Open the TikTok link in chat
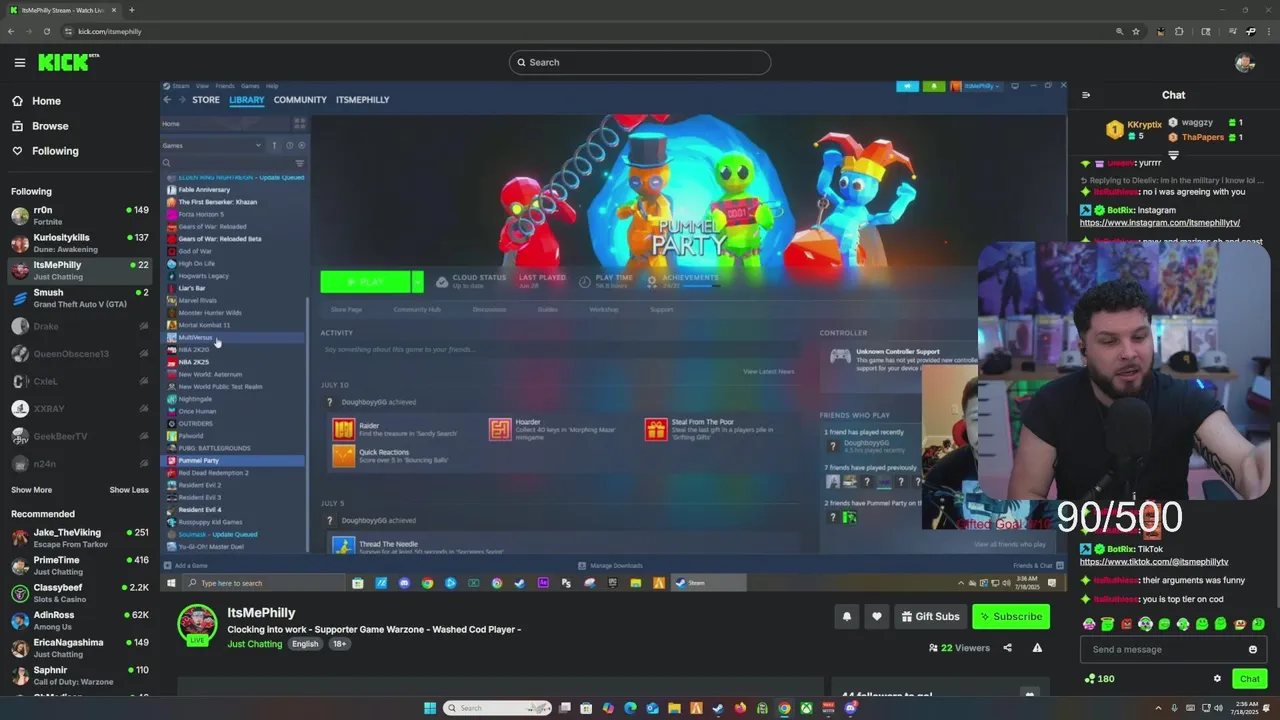Screen dimensions: 1280x720 pos(1153,562)
